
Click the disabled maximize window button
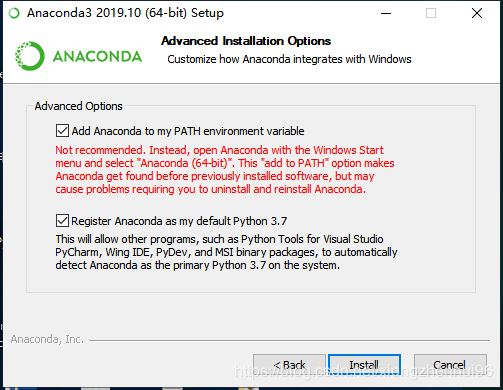431,13
